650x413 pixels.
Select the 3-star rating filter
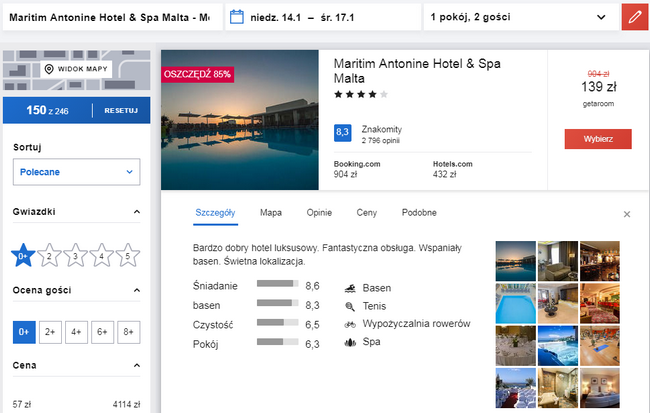75,255
